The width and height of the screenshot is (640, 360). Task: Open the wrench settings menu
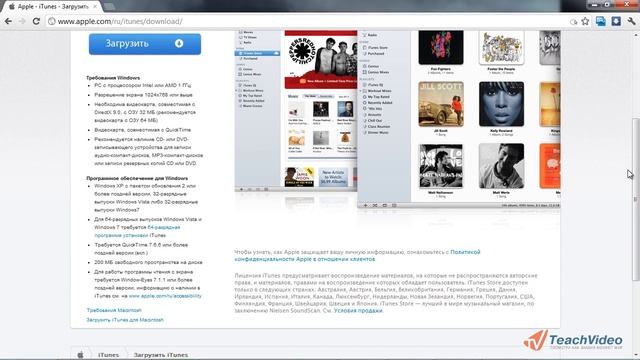click(631, 21)
